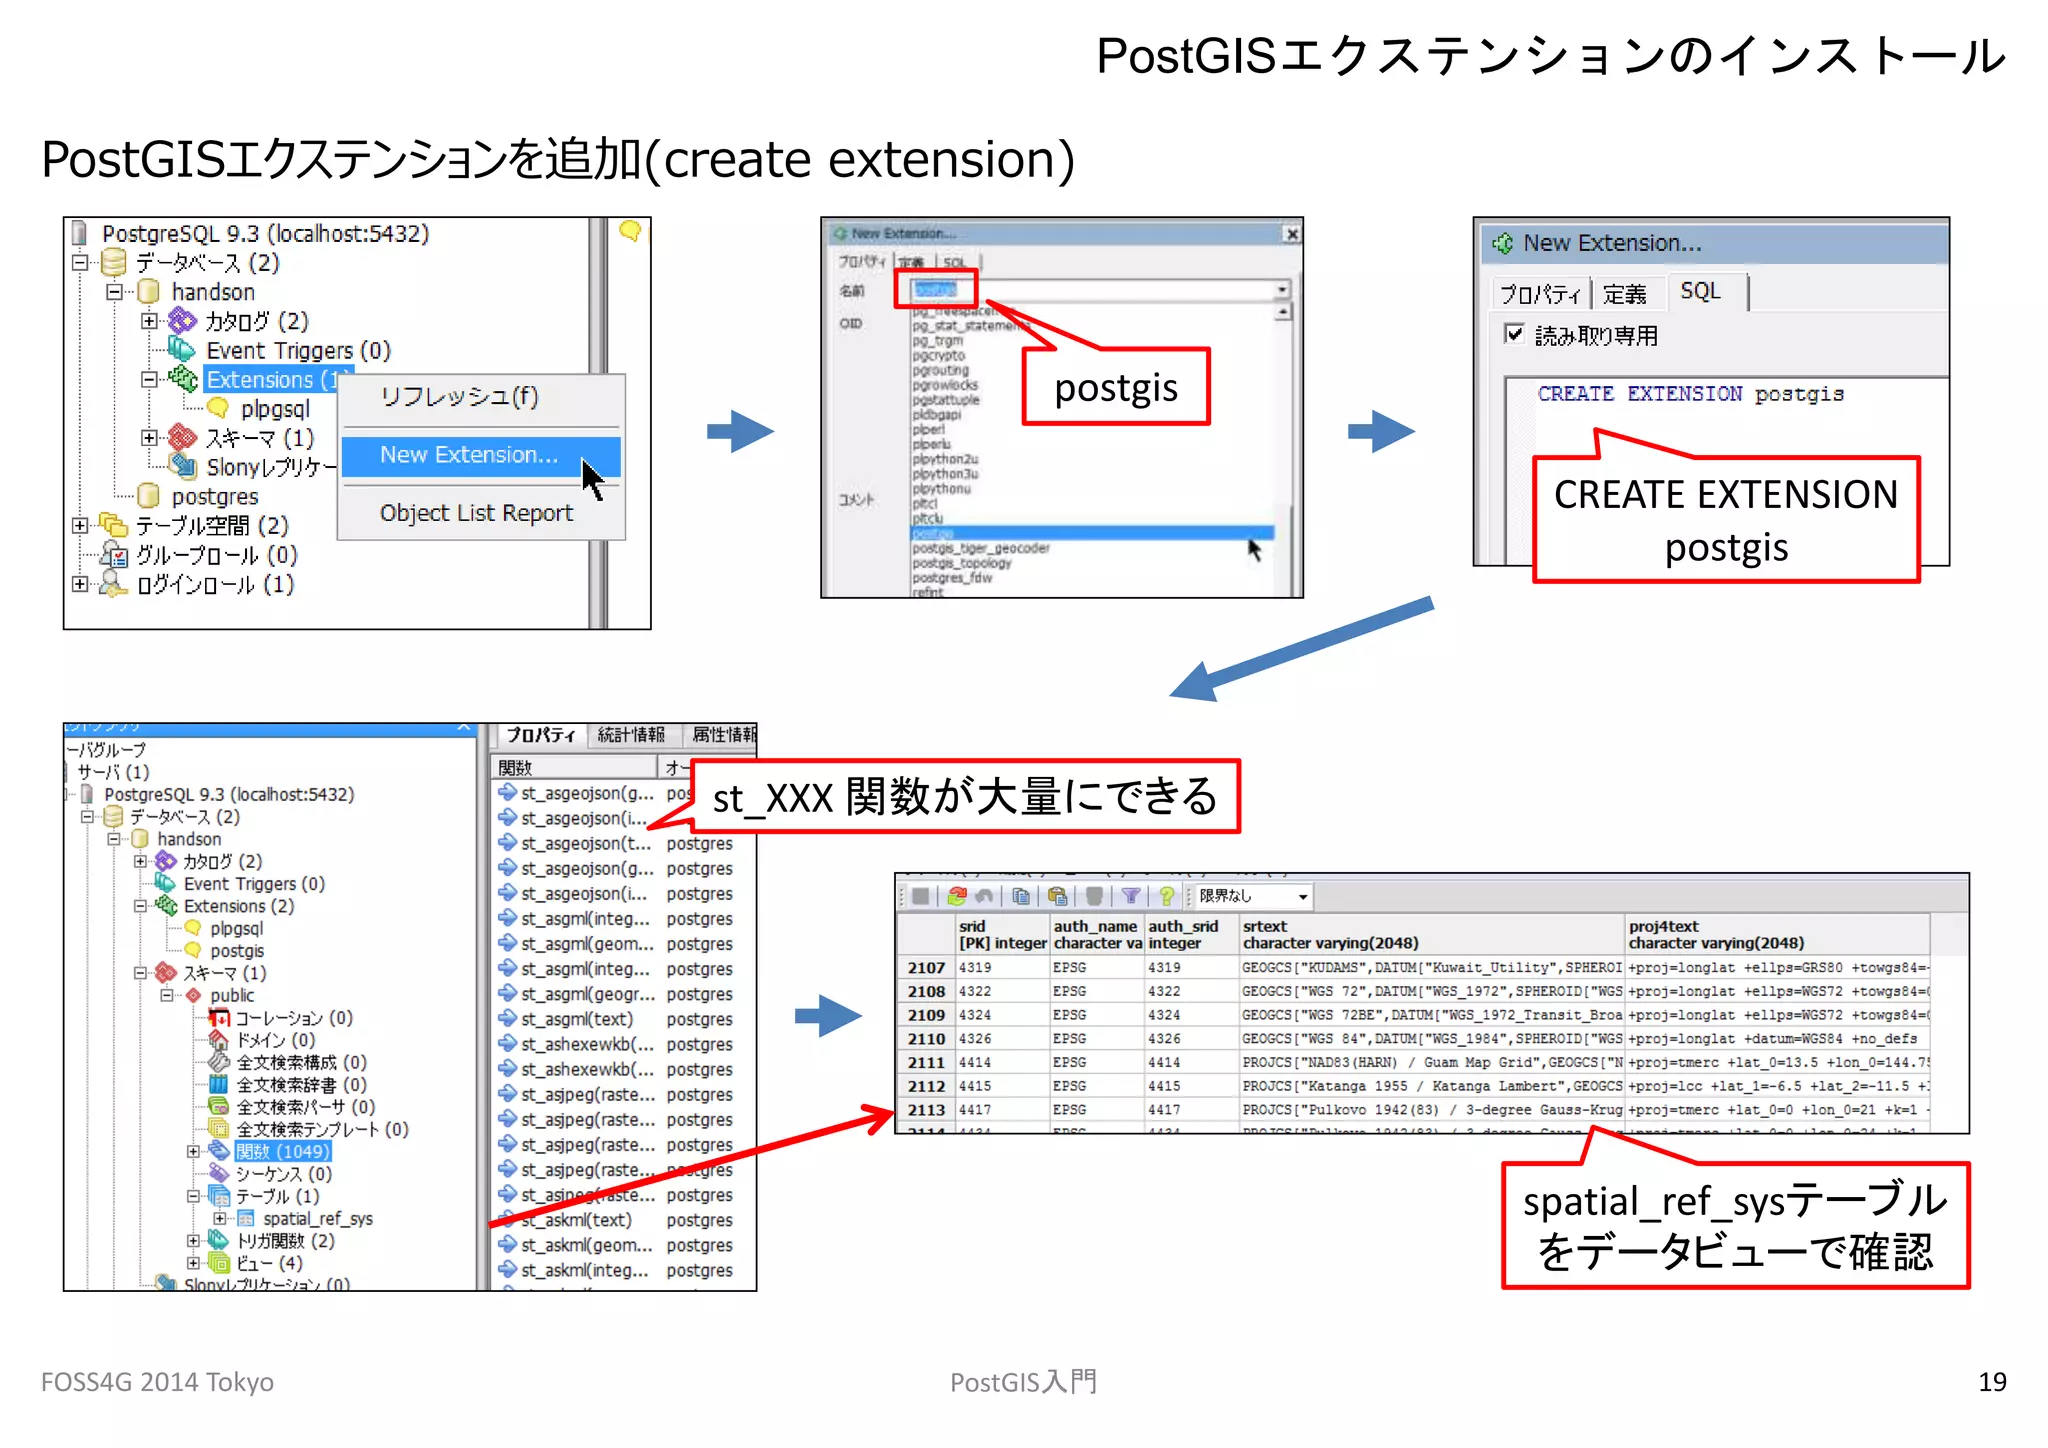This screenshot has width=2048, height=1448.
Task: Click the srtext column header
Action: click(x=1431, y=934)
